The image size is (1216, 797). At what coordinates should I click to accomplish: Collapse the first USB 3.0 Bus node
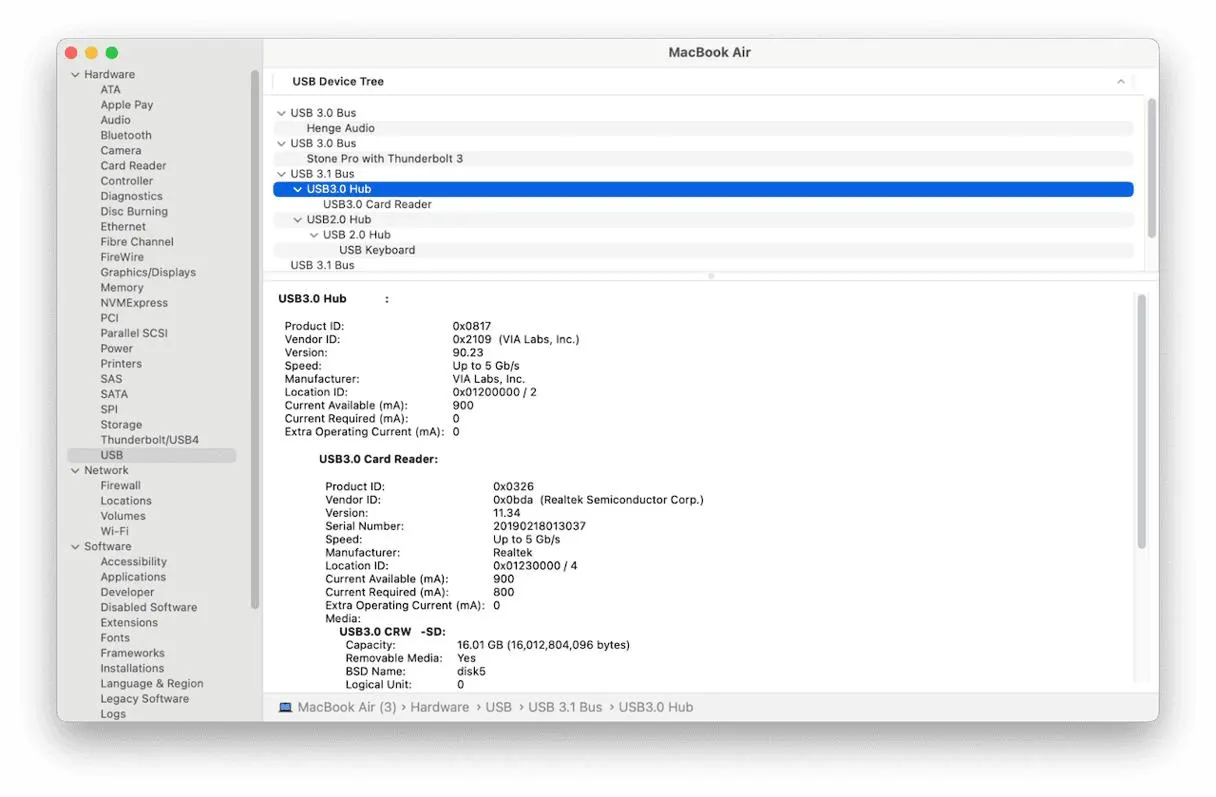tap(282, 113)
